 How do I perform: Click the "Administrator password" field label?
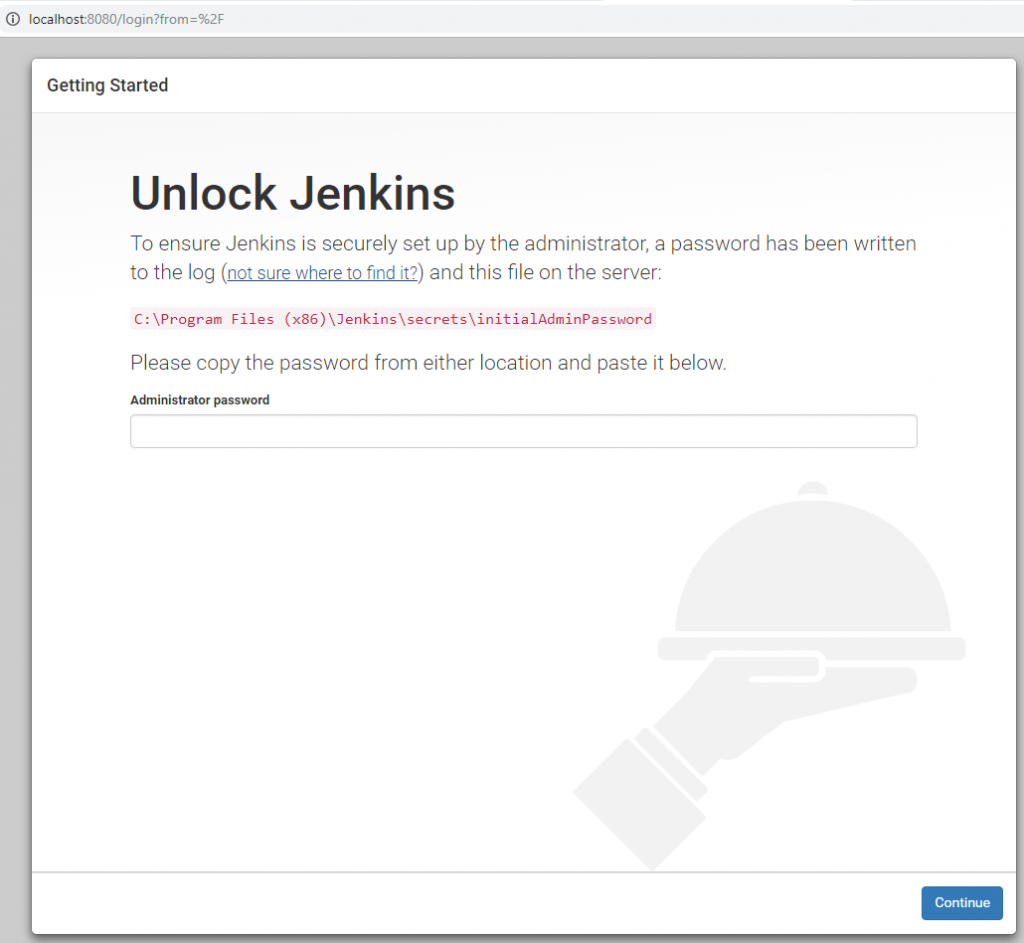coord(200,400)
